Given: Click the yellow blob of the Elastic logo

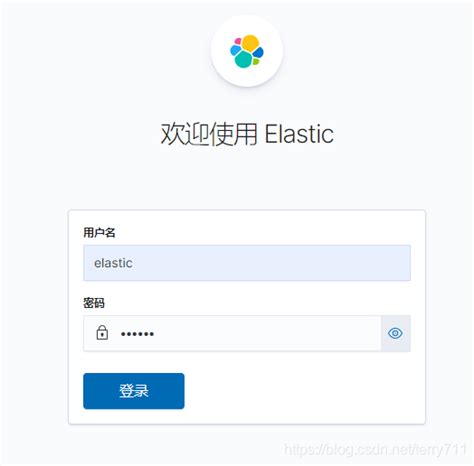Looking at the screenshot, I should [x=250, y=43].
